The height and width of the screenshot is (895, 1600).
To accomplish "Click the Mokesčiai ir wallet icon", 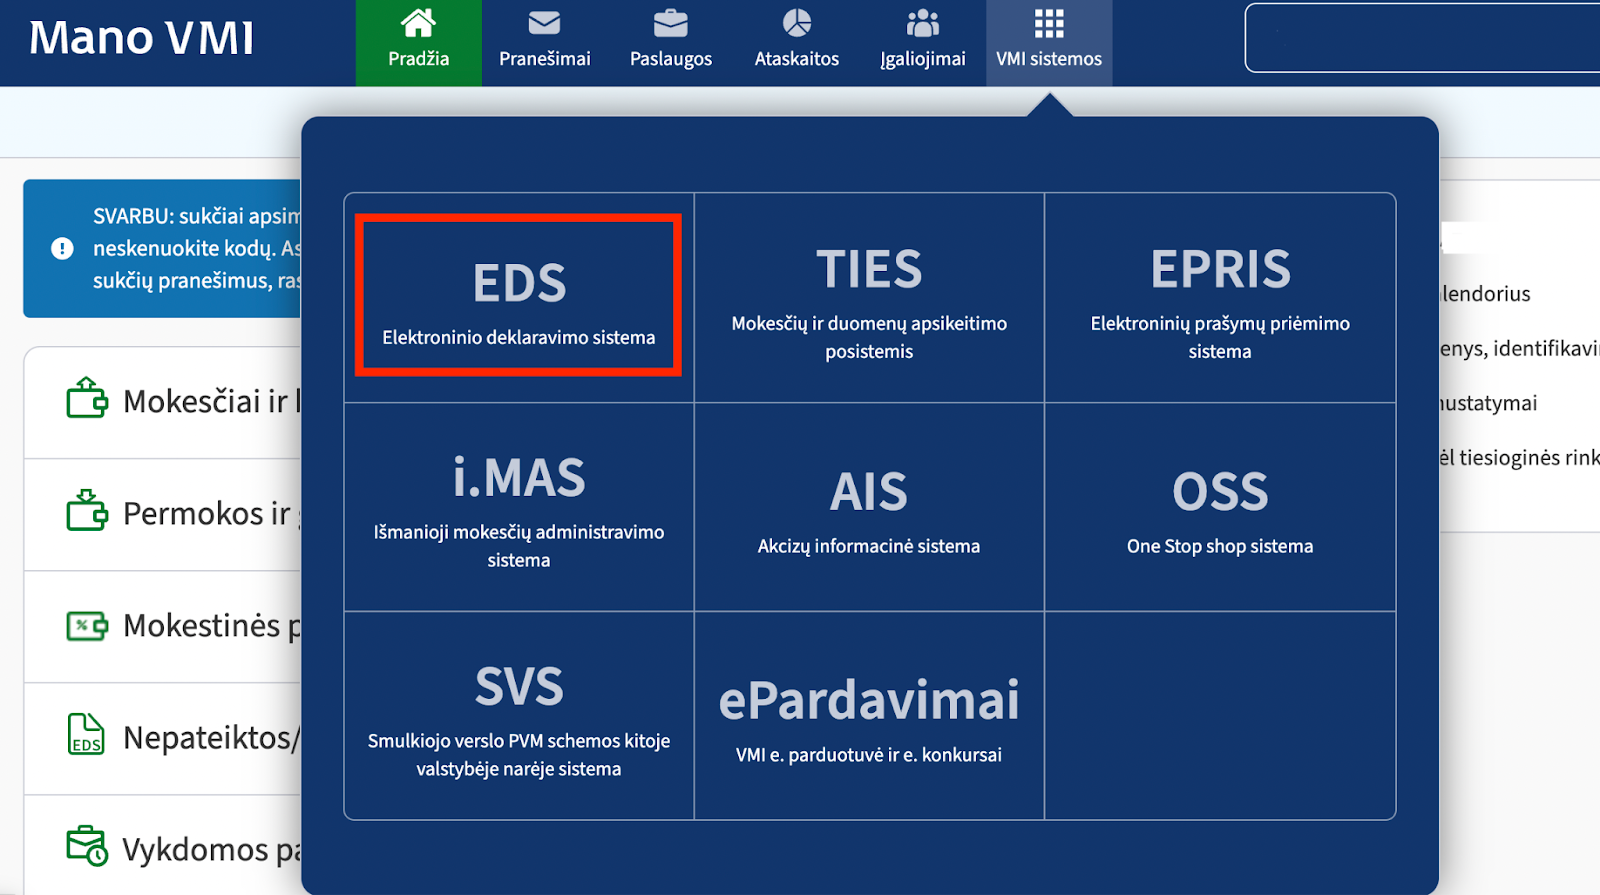I will 87,399.
